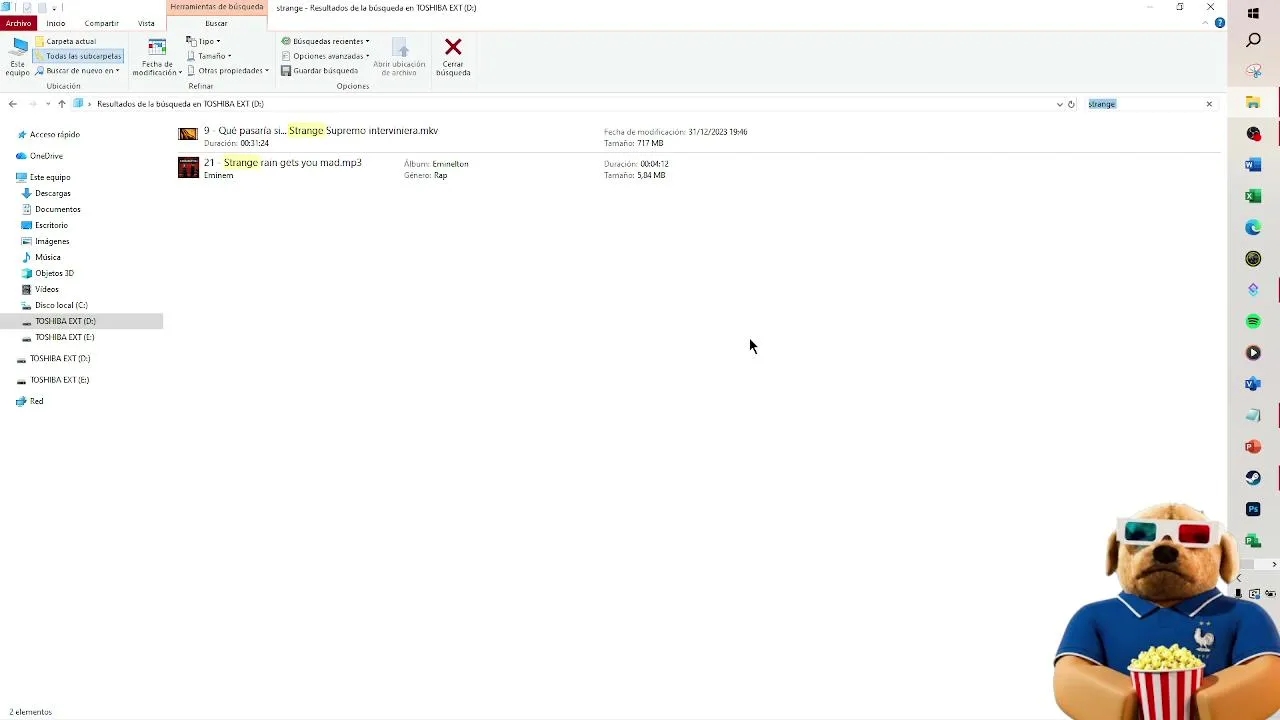
Task: Open the blue Help question mark icon
Action: 1220,23
